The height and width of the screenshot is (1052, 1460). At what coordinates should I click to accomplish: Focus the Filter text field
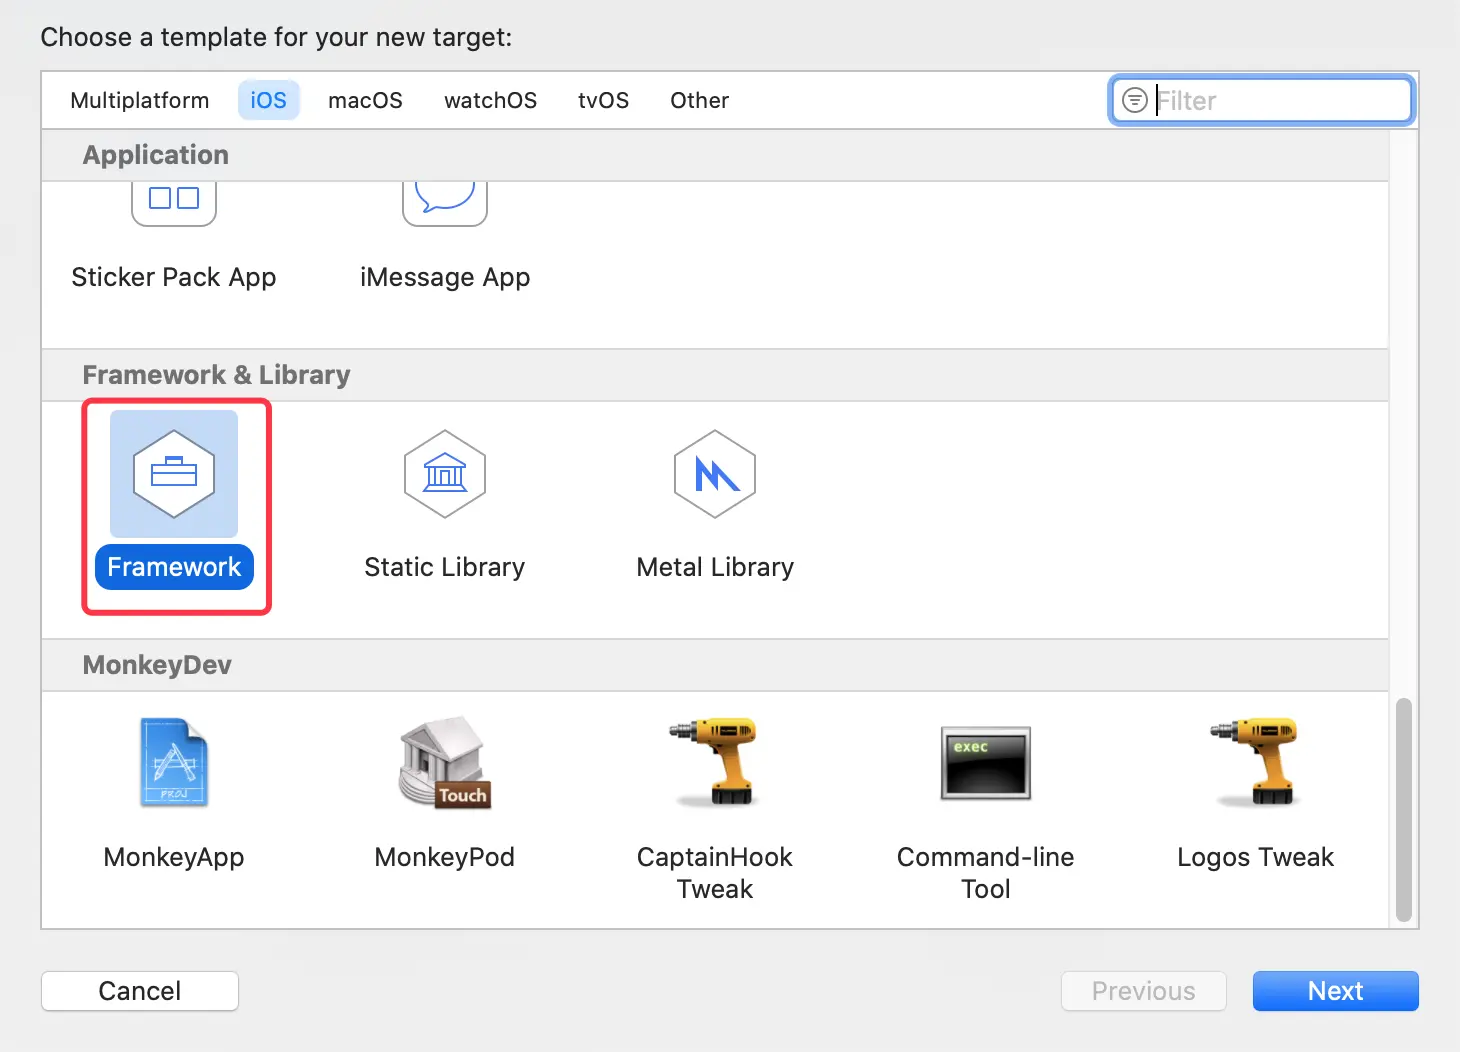pos(1262,100)
